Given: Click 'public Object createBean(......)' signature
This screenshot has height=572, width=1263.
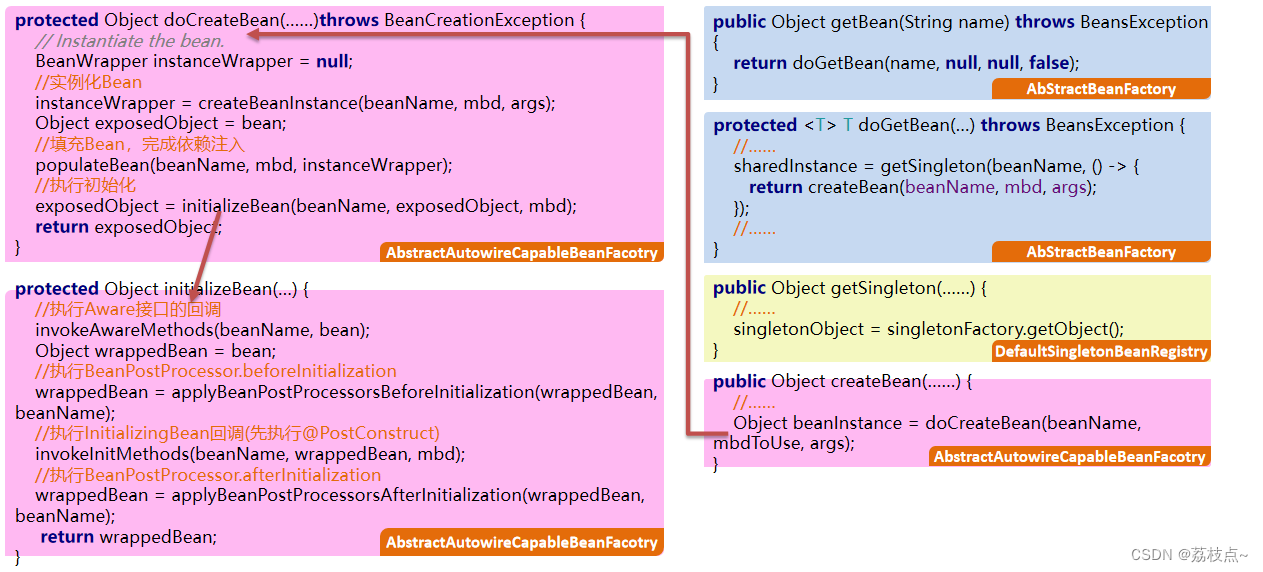Looking at the screenshot, I should 843,381.
